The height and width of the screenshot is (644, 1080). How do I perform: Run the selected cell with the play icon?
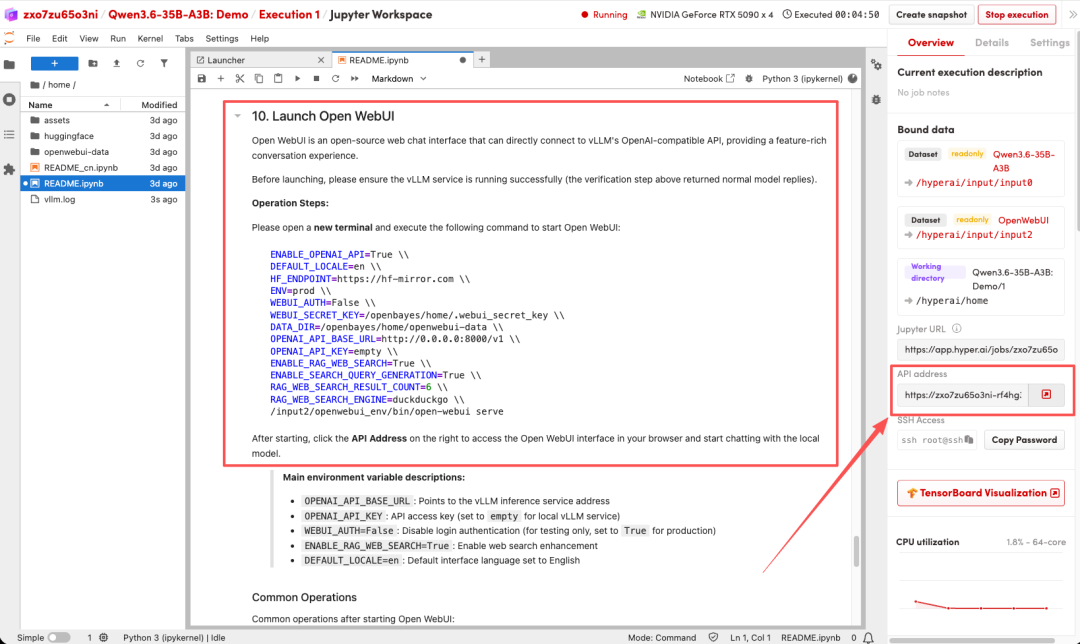click(x=297, y=79)
